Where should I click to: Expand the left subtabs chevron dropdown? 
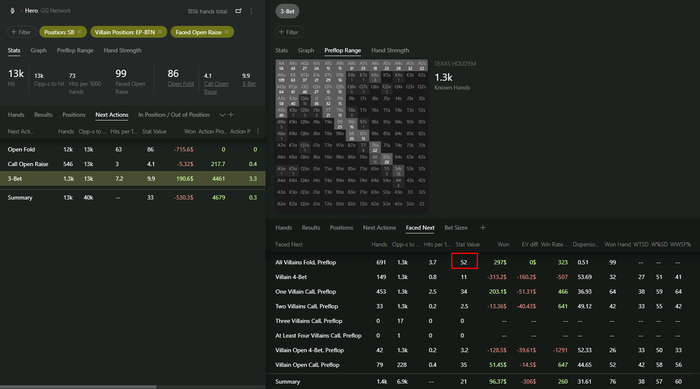(x=222, y=115)
